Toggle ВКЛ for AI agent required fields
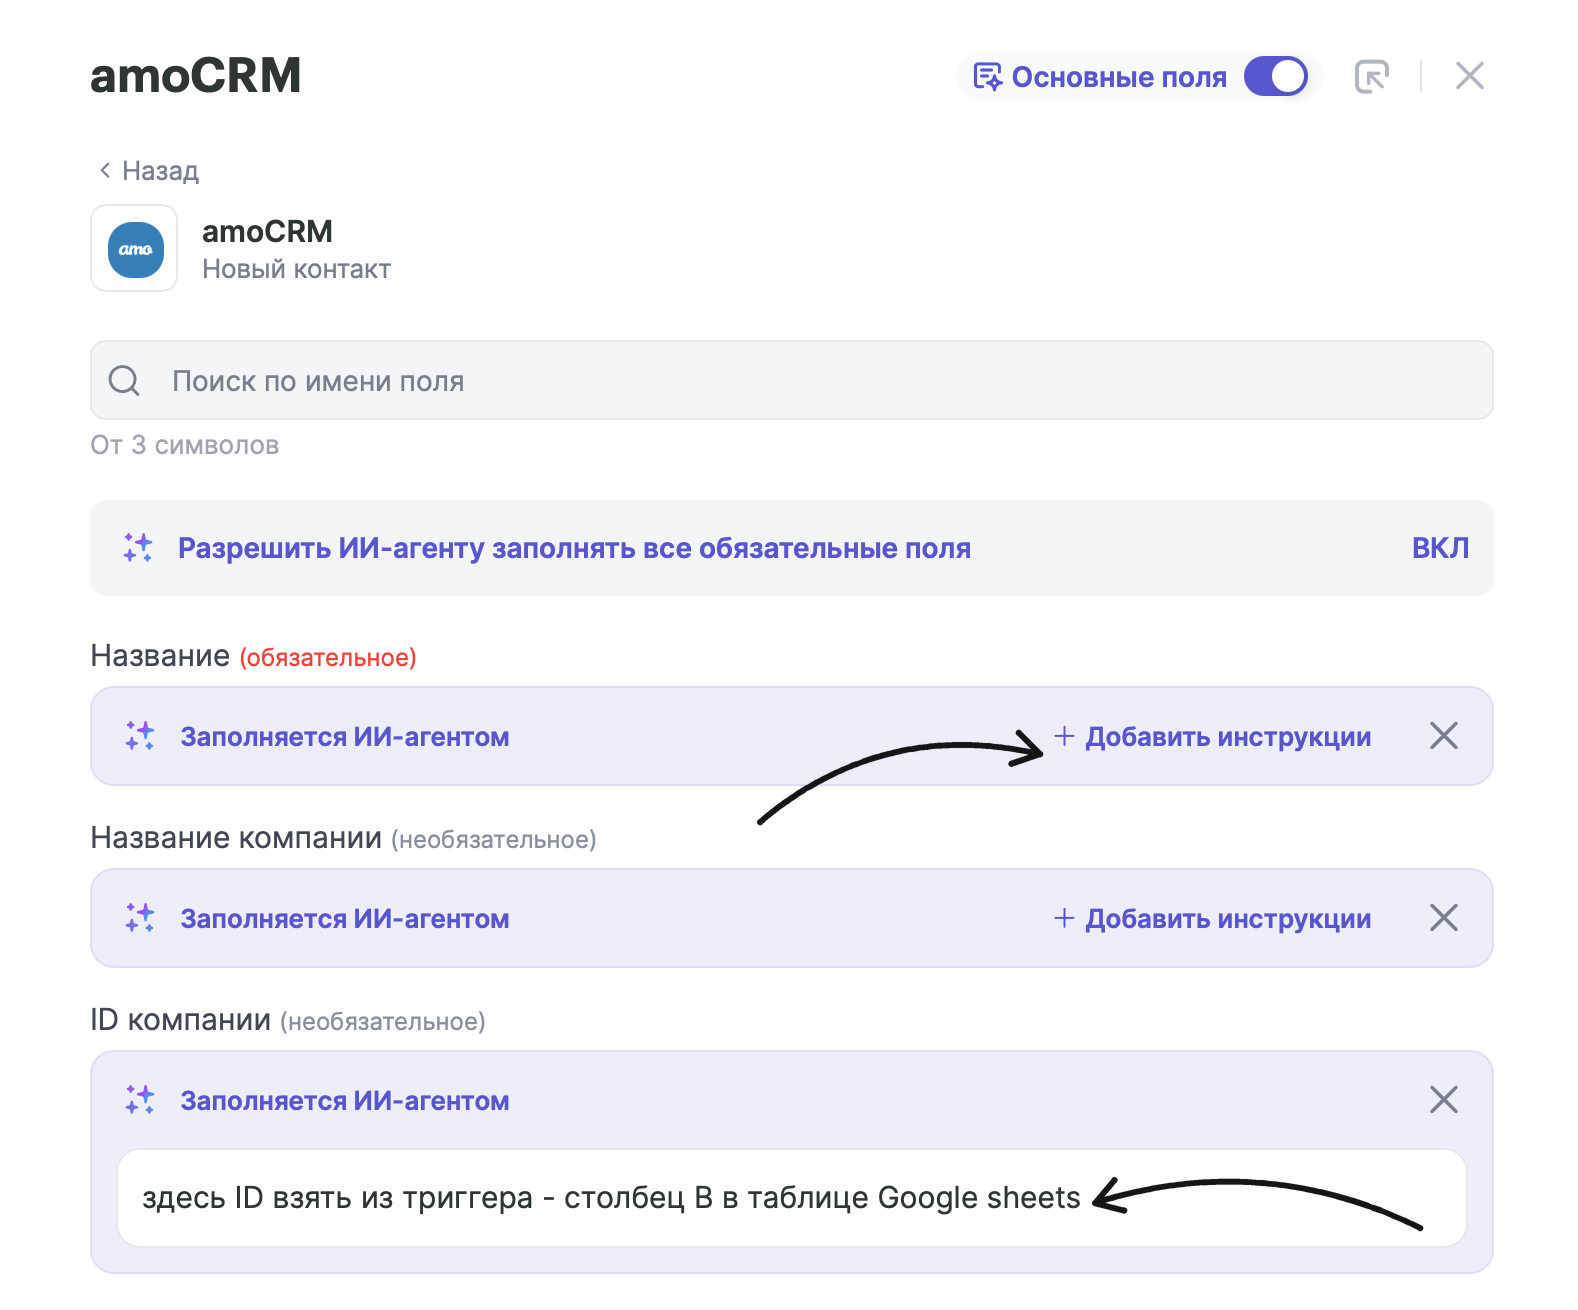1578x1310 pixels. [x=1440, y=548]
